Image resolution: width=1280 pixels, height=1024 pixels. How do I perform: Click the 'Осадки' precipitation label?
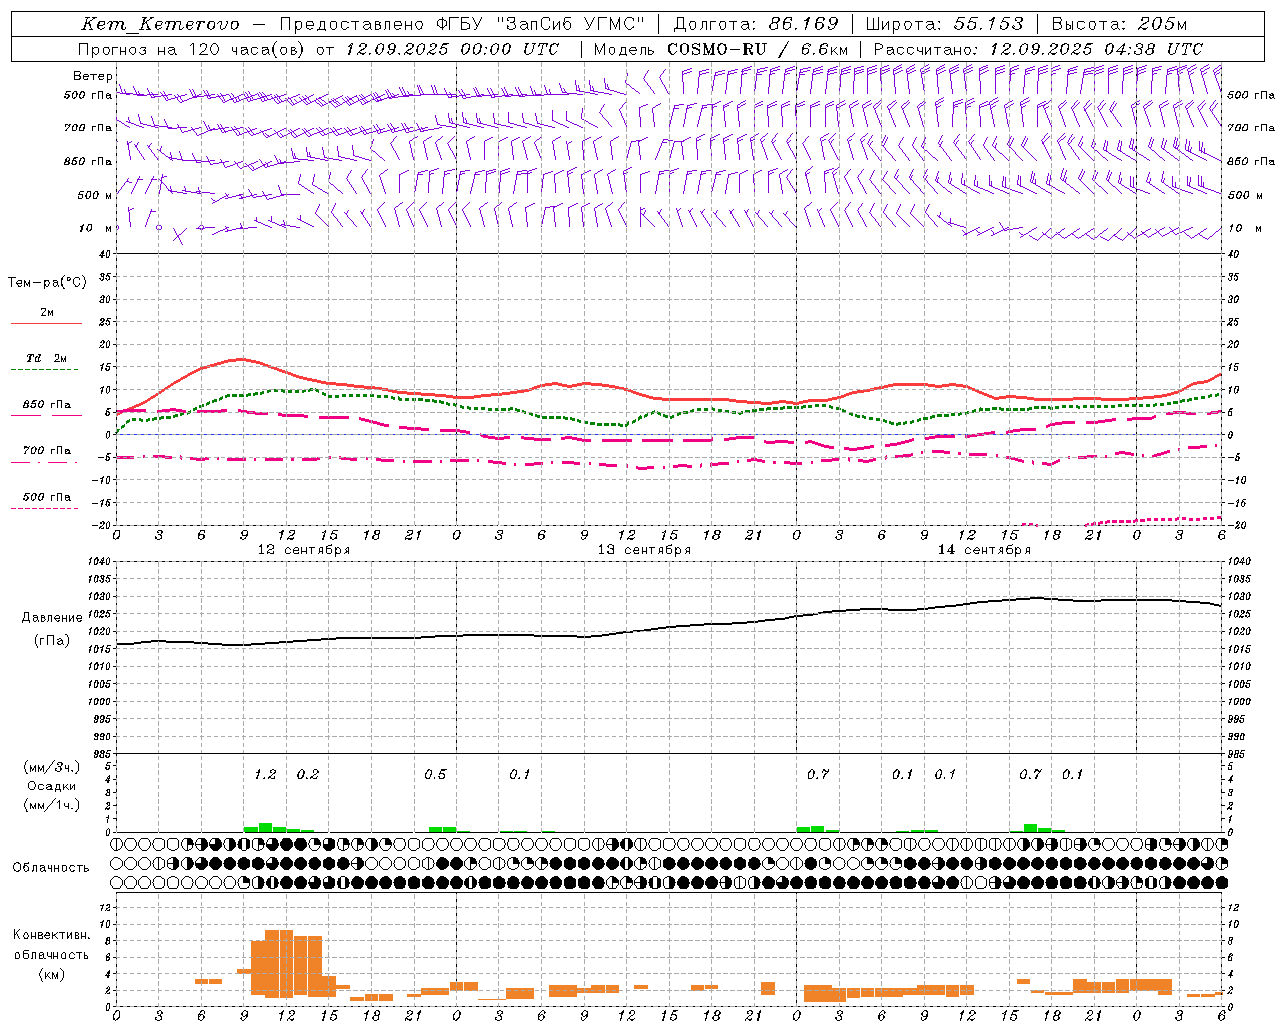point(51,786)
